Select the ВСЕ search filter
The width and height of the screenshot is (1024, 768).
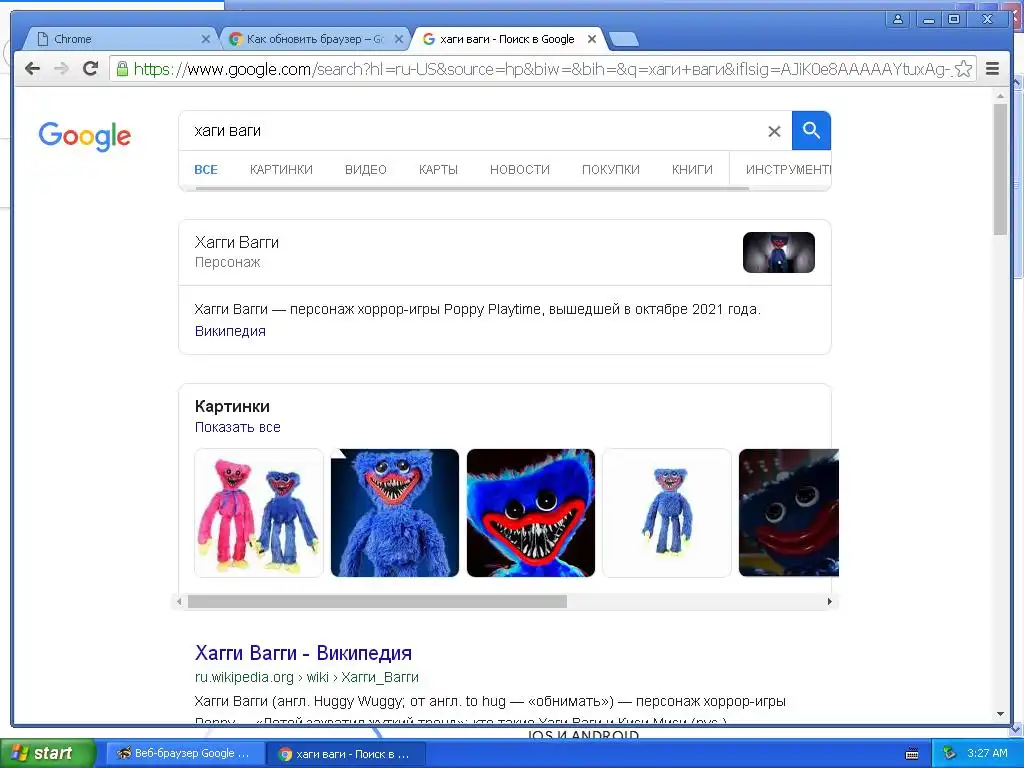pyautogui.click(x=206, y=170)
